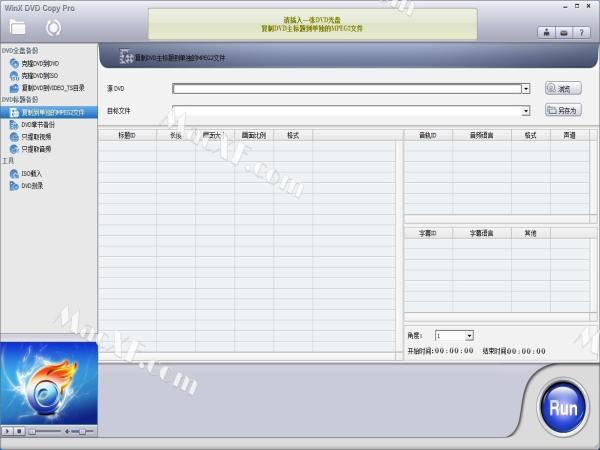The image size is (600, 450).
Task: Click the flaming disc preview thumbnail
Action: (49, 383)
